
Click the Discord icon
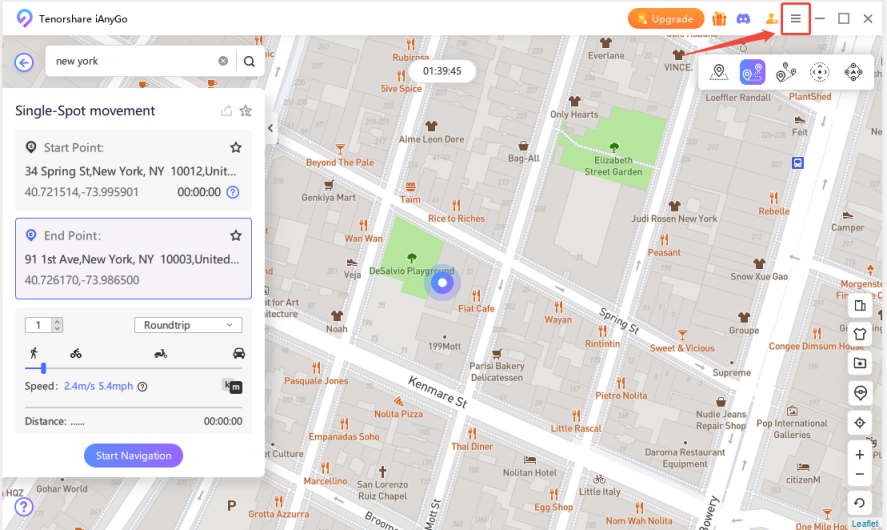click(x=744, y=19)
